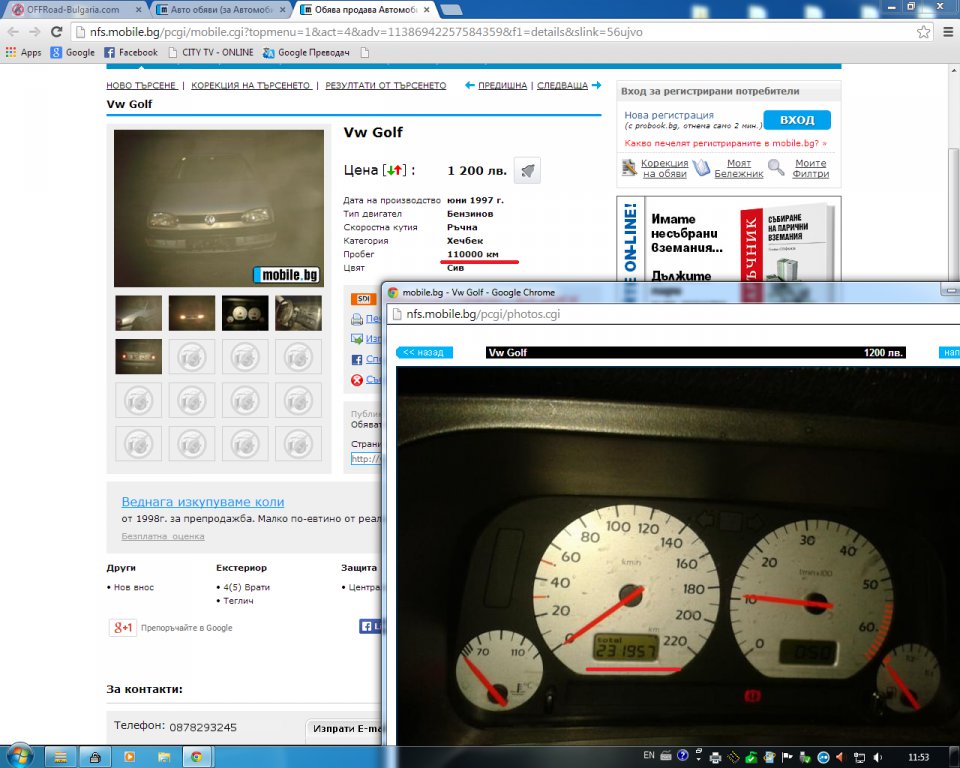Select the dashboard gauges thumbnail
The height and width of the screenshot is (768, 960).
click(245, 313)
